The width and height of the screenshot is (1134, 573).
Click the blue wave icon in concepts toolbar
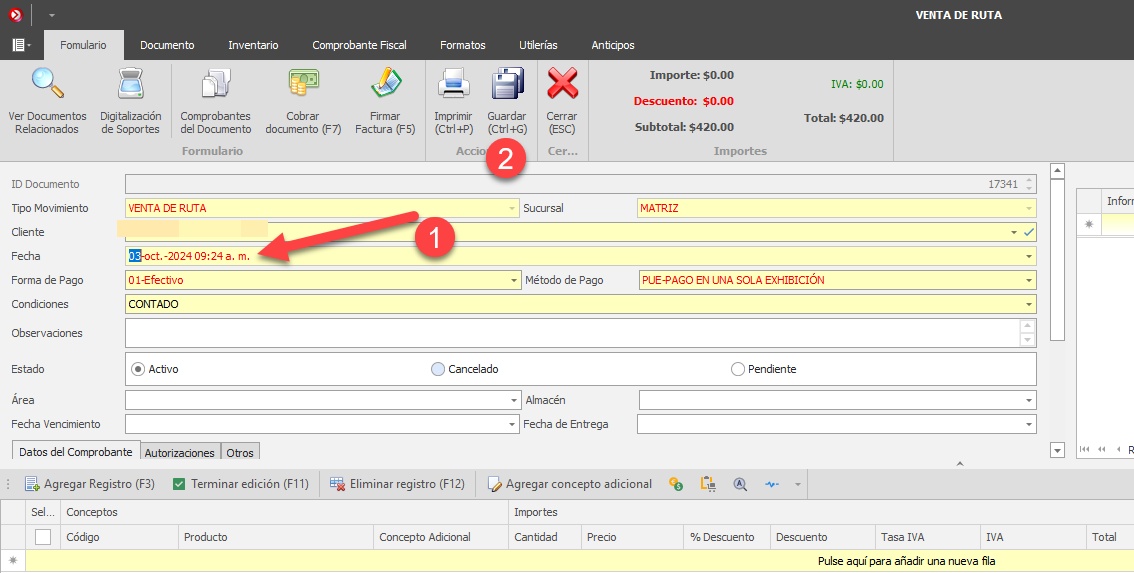tap(772, 484)
